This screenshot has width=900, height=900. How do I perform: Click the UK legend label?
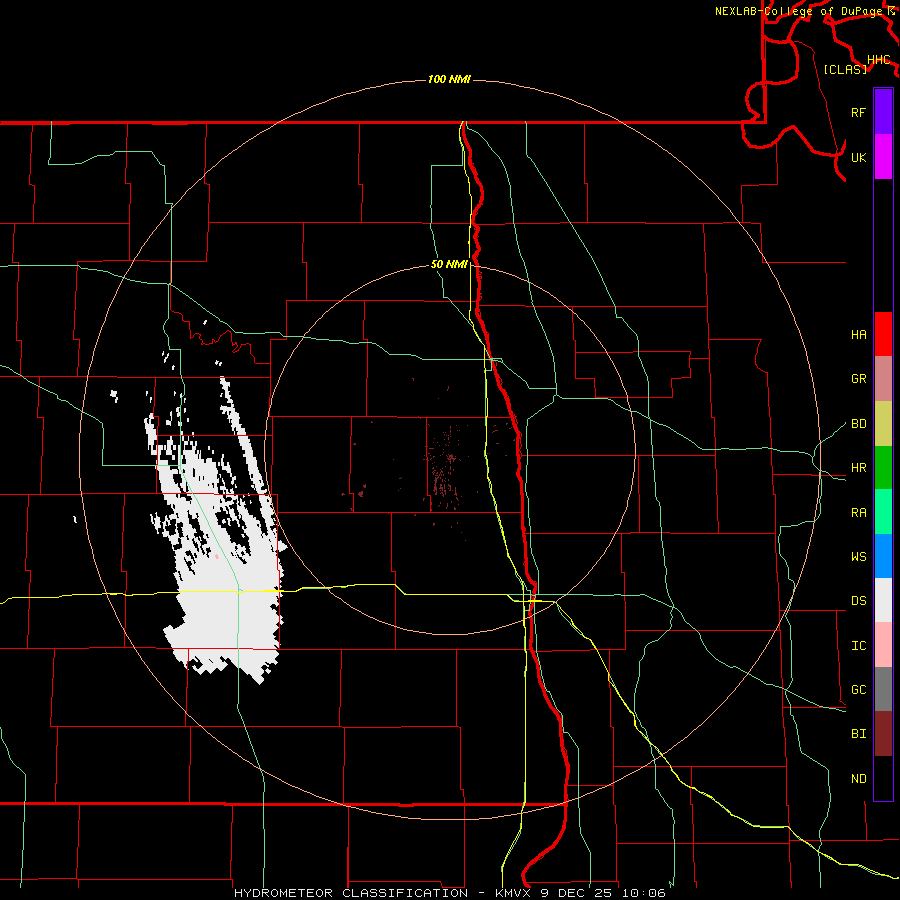[859, 157]
